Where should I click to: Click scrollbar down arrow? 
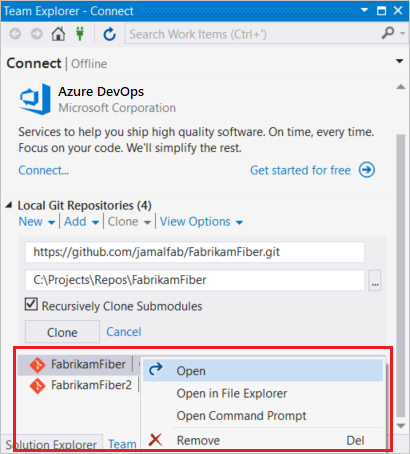(x=400, y=426)
